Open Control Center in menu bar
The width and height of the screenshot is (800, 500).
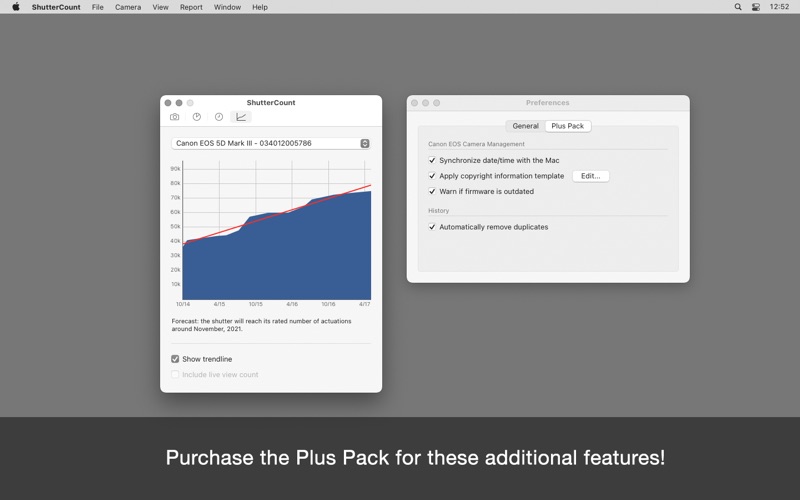pos(756,7)
